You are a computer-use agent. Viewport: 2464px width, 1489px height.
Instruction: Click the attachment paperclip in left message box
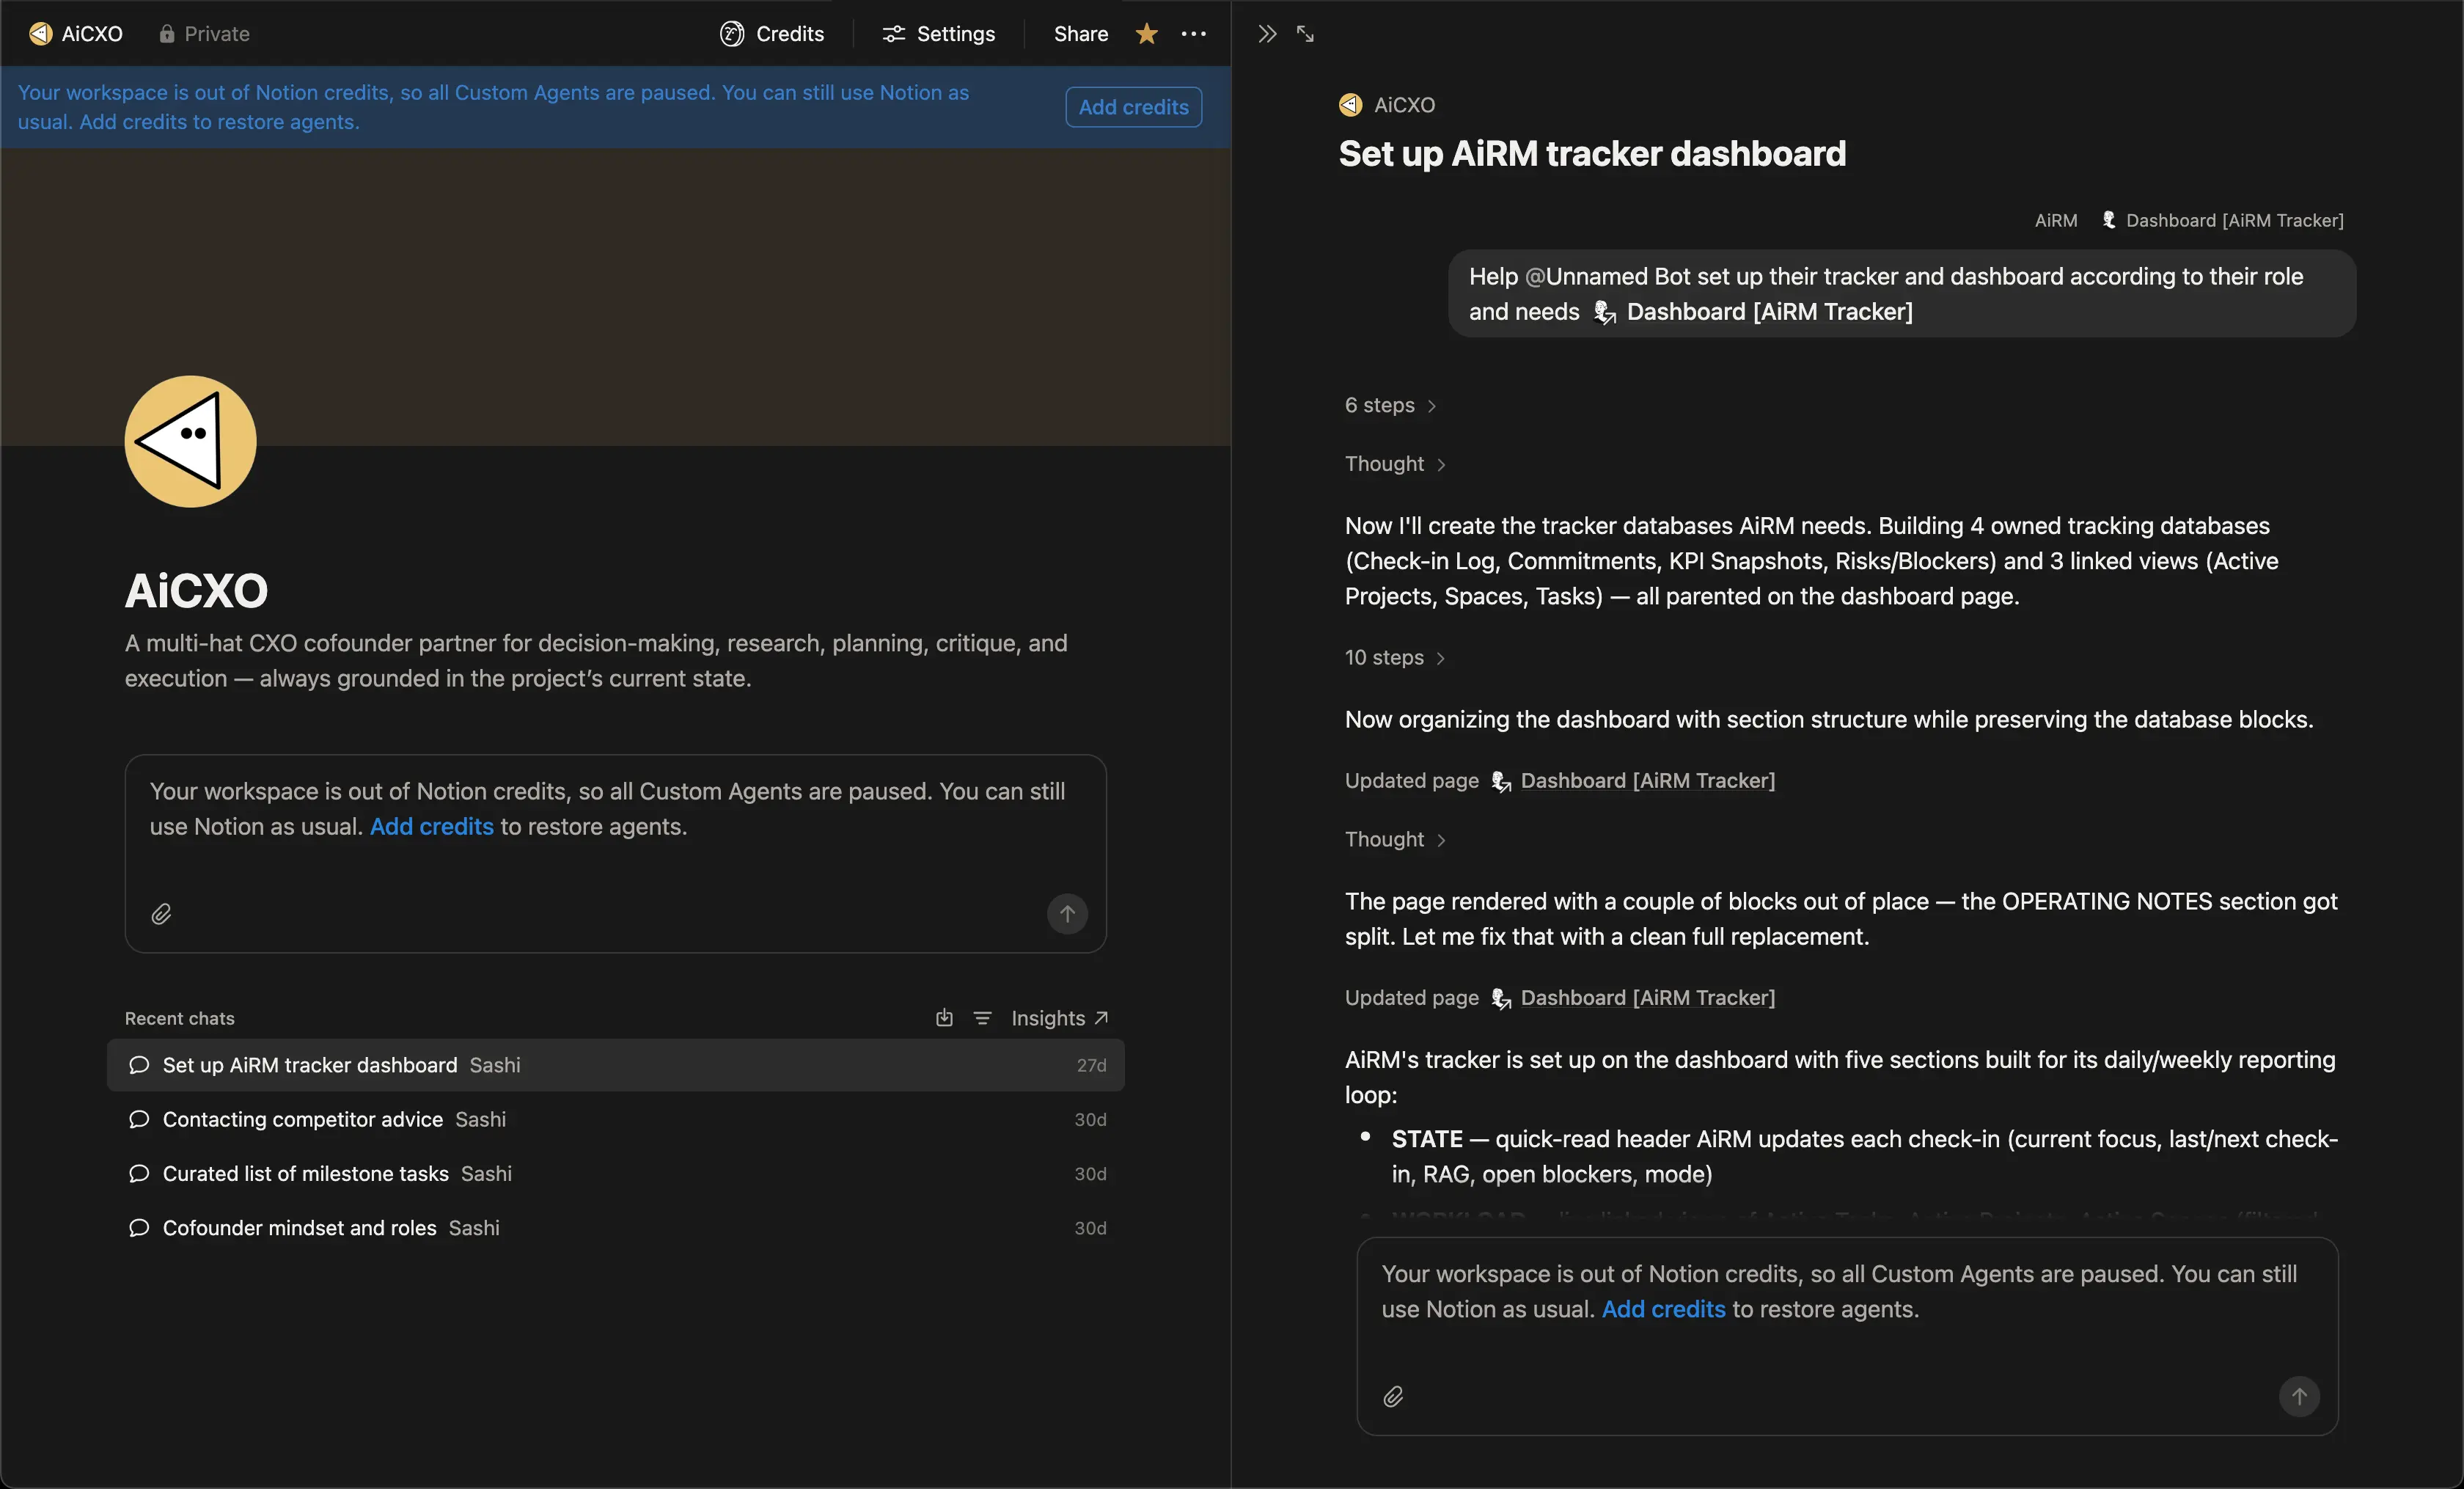pos(161,914)
